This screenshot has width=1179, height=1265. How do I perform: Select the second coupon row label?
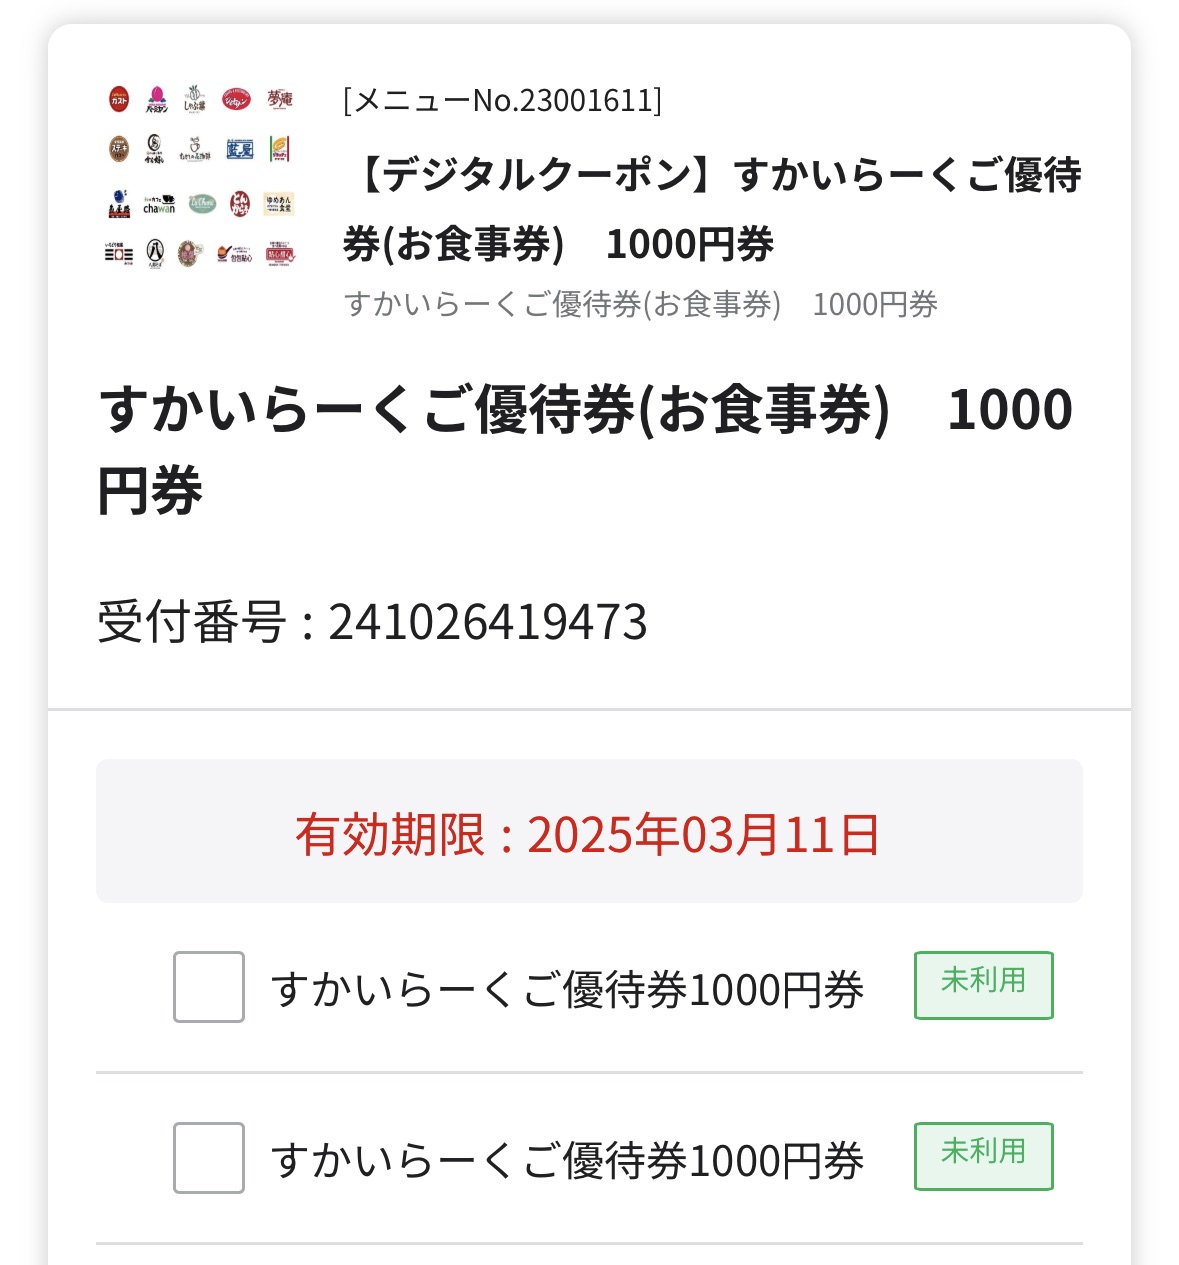coord(567,1160)
